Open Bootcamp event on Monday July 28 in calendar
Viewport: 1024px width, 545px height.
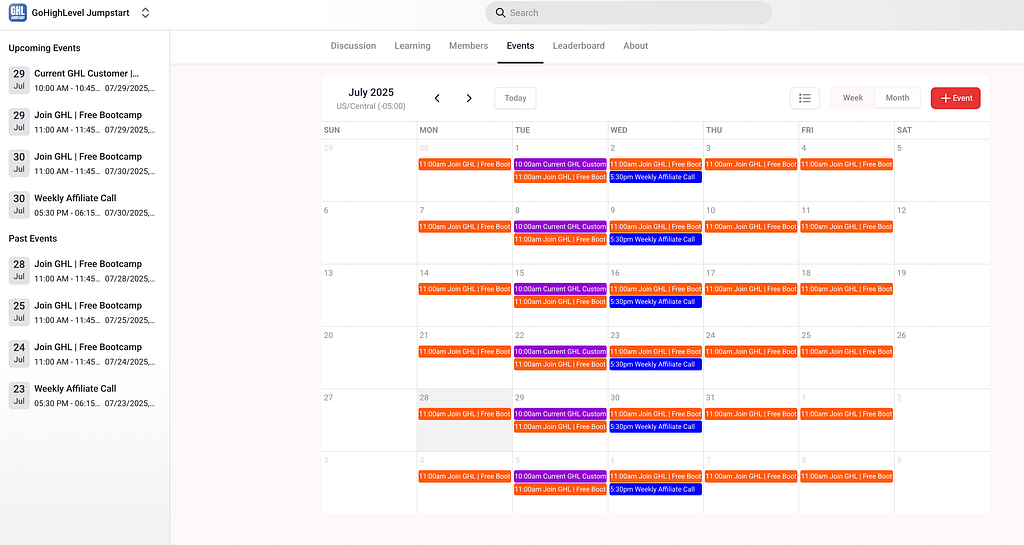click(464, 414)
